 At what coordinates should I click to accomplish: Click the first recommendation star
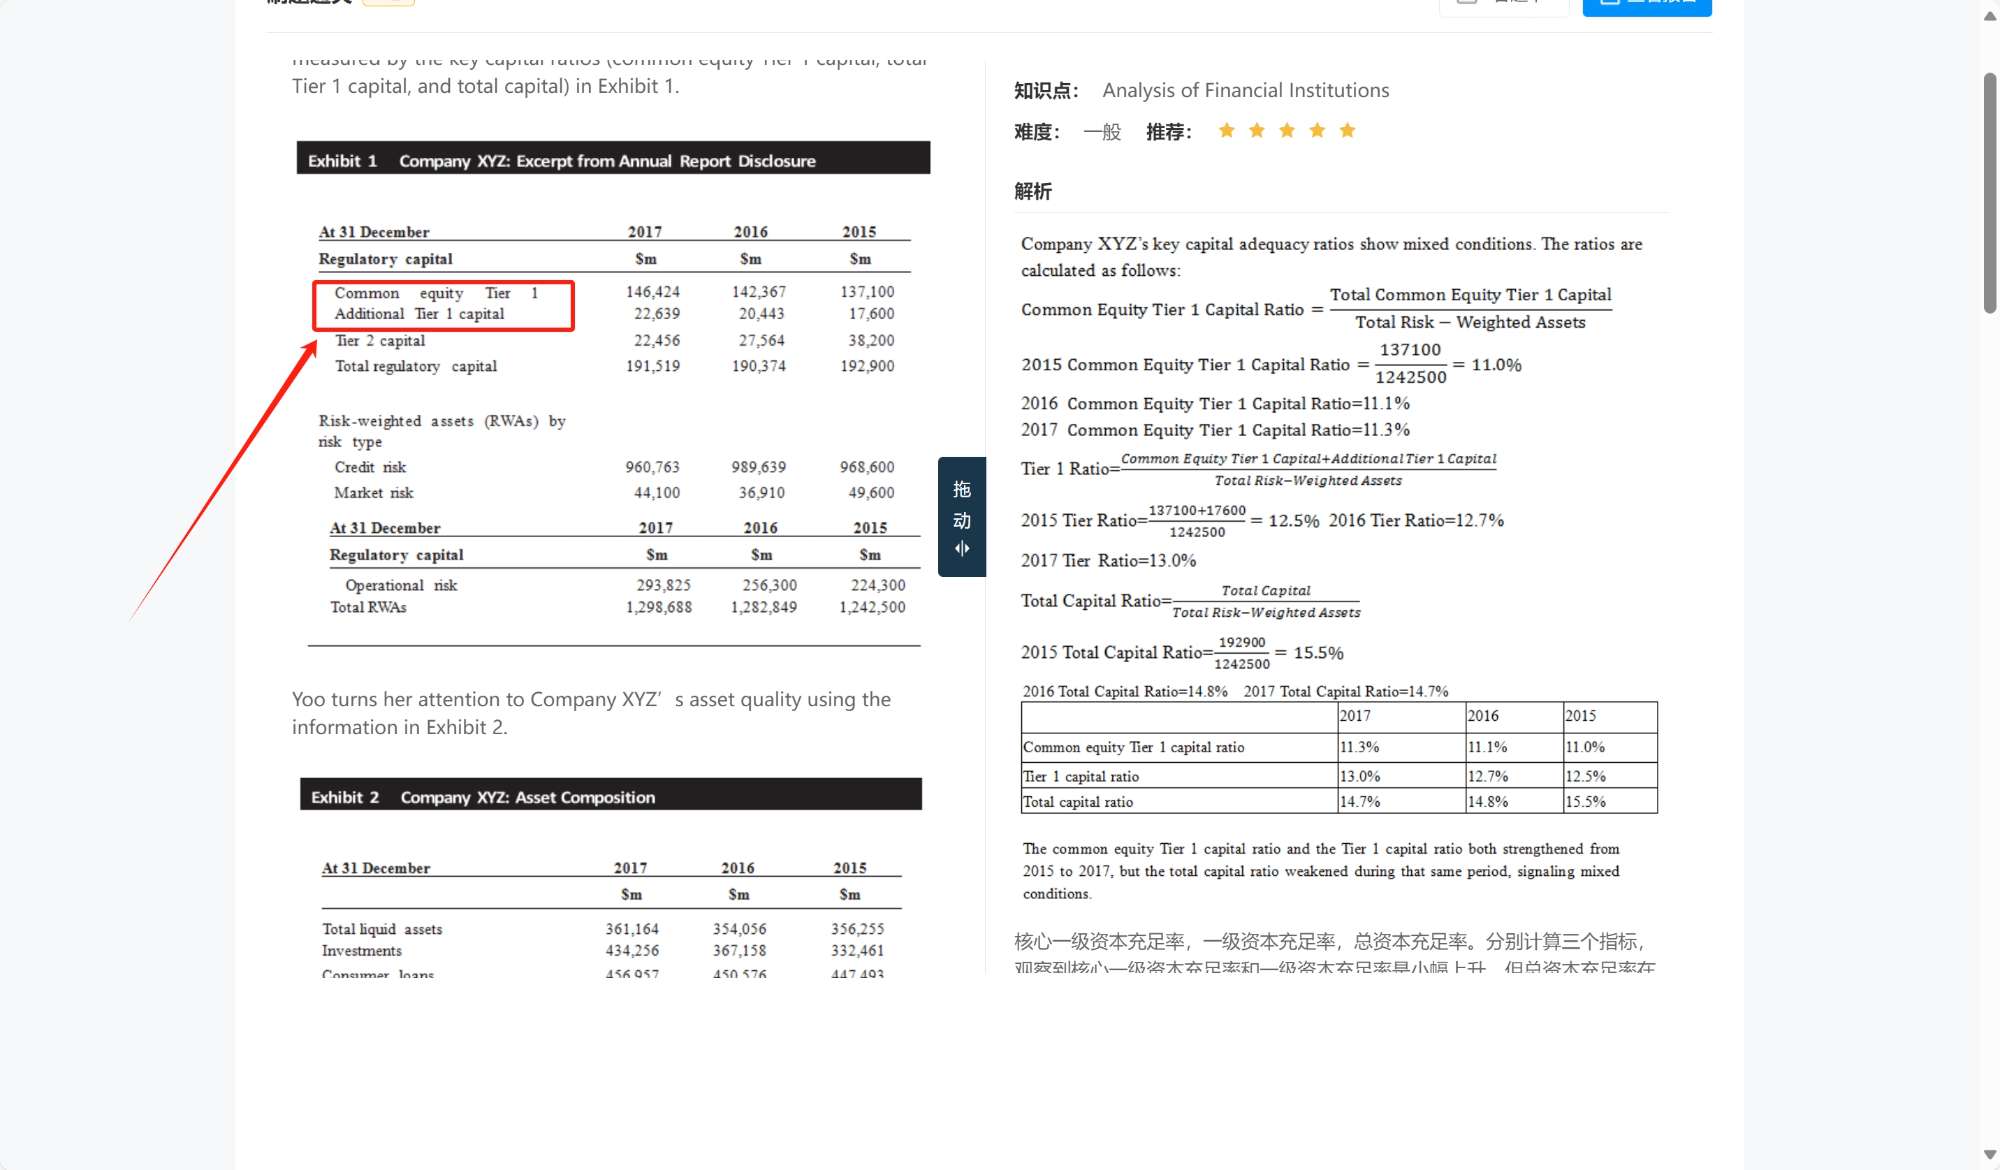[1226, 131]
